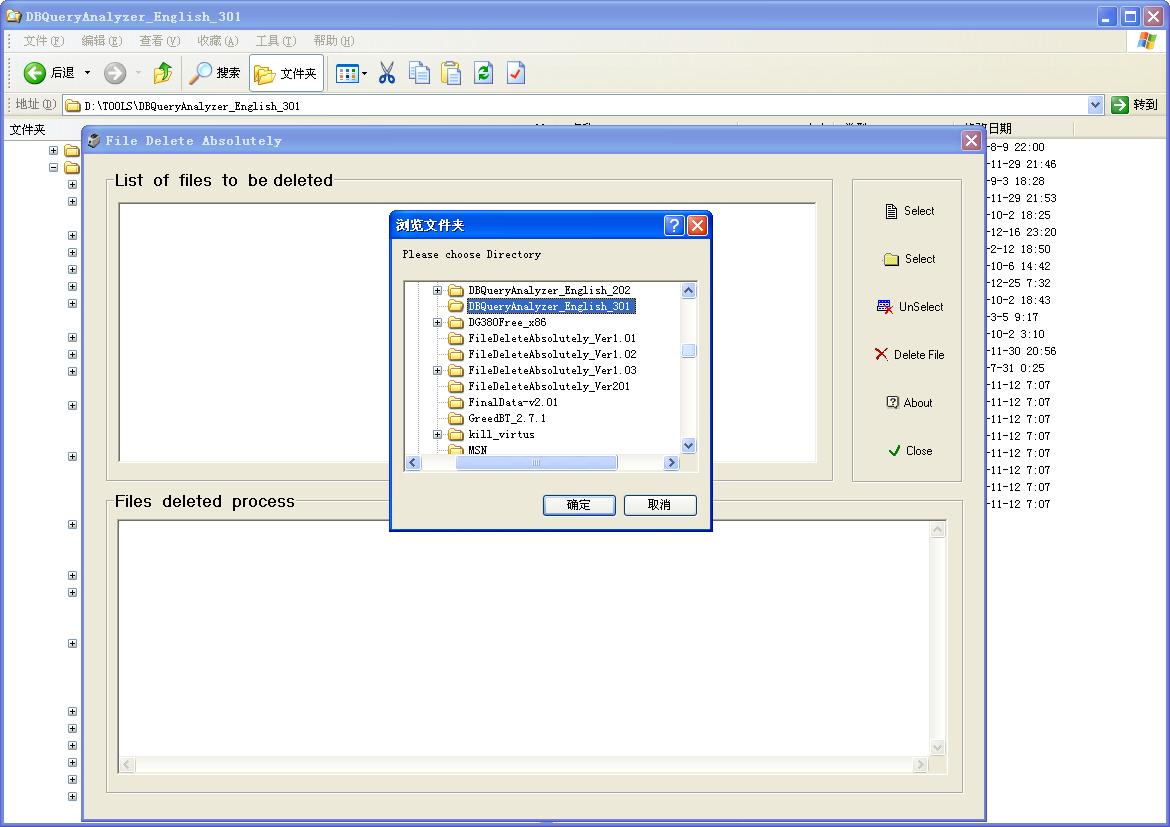Select the FileDeleteAbsolutely_Ver1.01 folder
Screen dimensions: 1170x827
(552, 338)
